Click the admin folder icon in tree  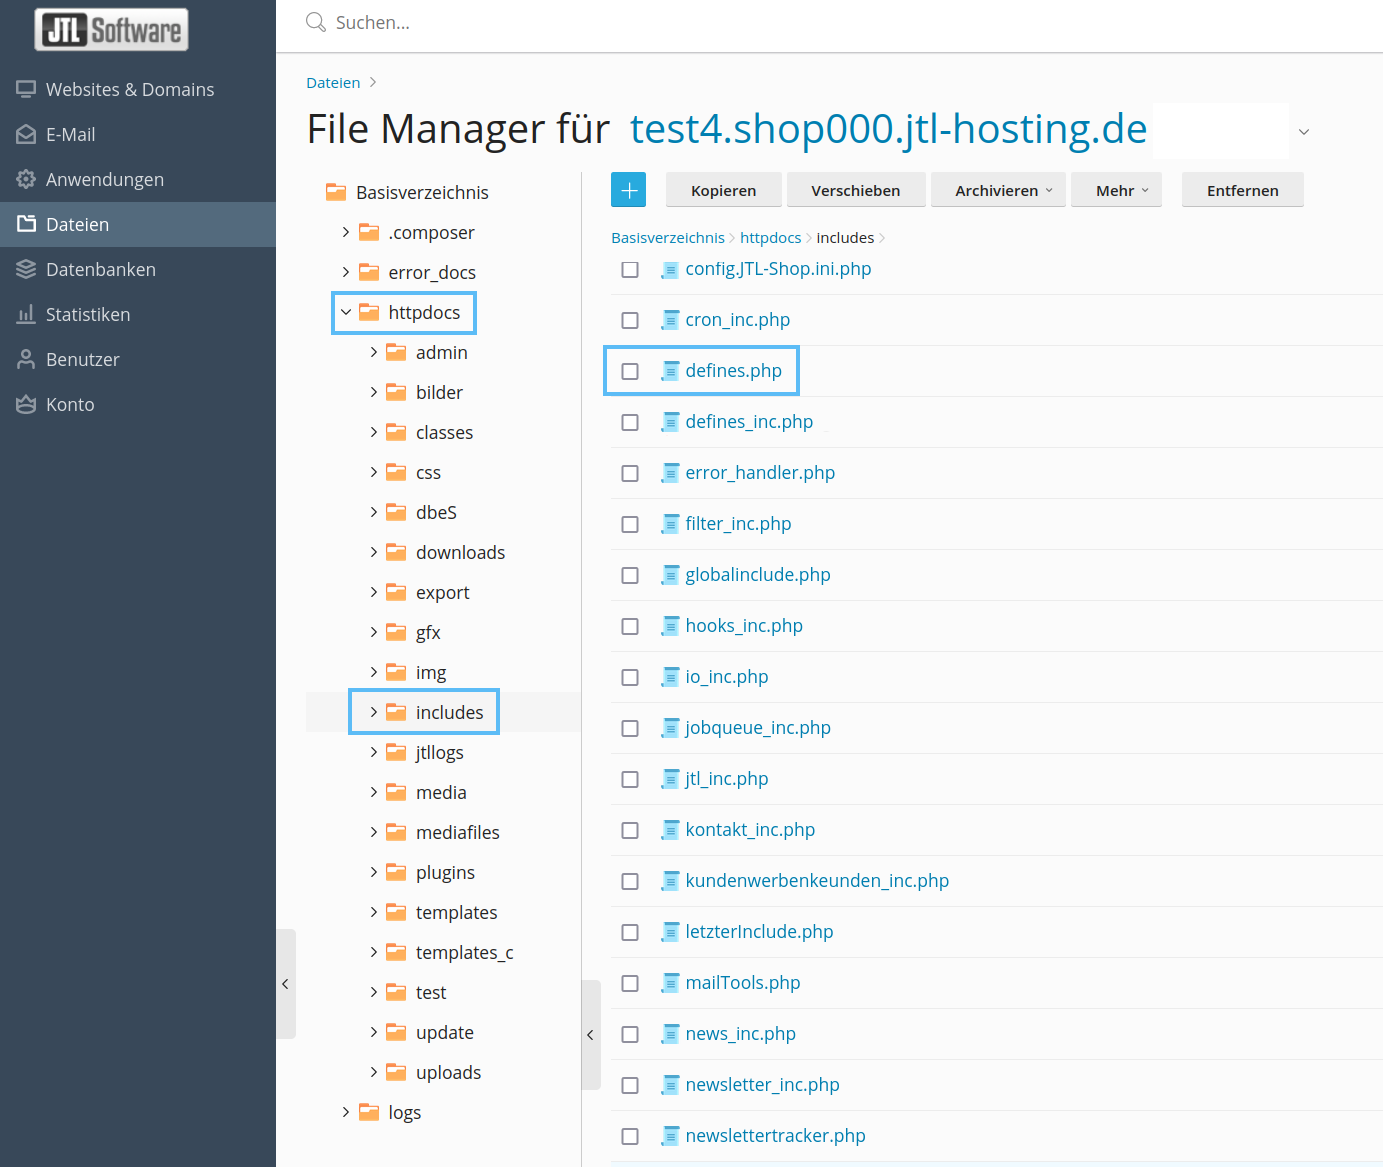[396, 352]
